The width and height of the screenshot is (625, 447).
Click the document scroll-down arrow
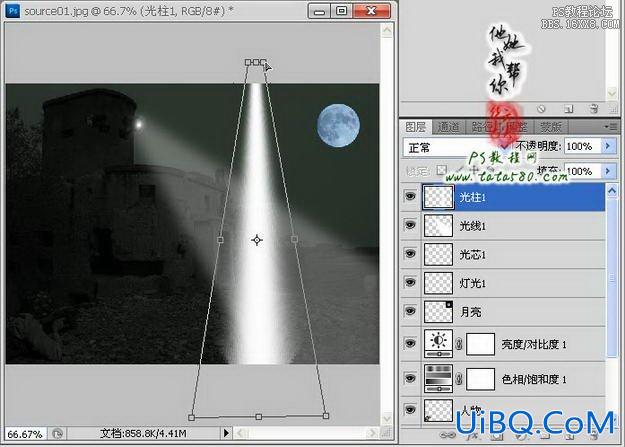tap(387, 419)
